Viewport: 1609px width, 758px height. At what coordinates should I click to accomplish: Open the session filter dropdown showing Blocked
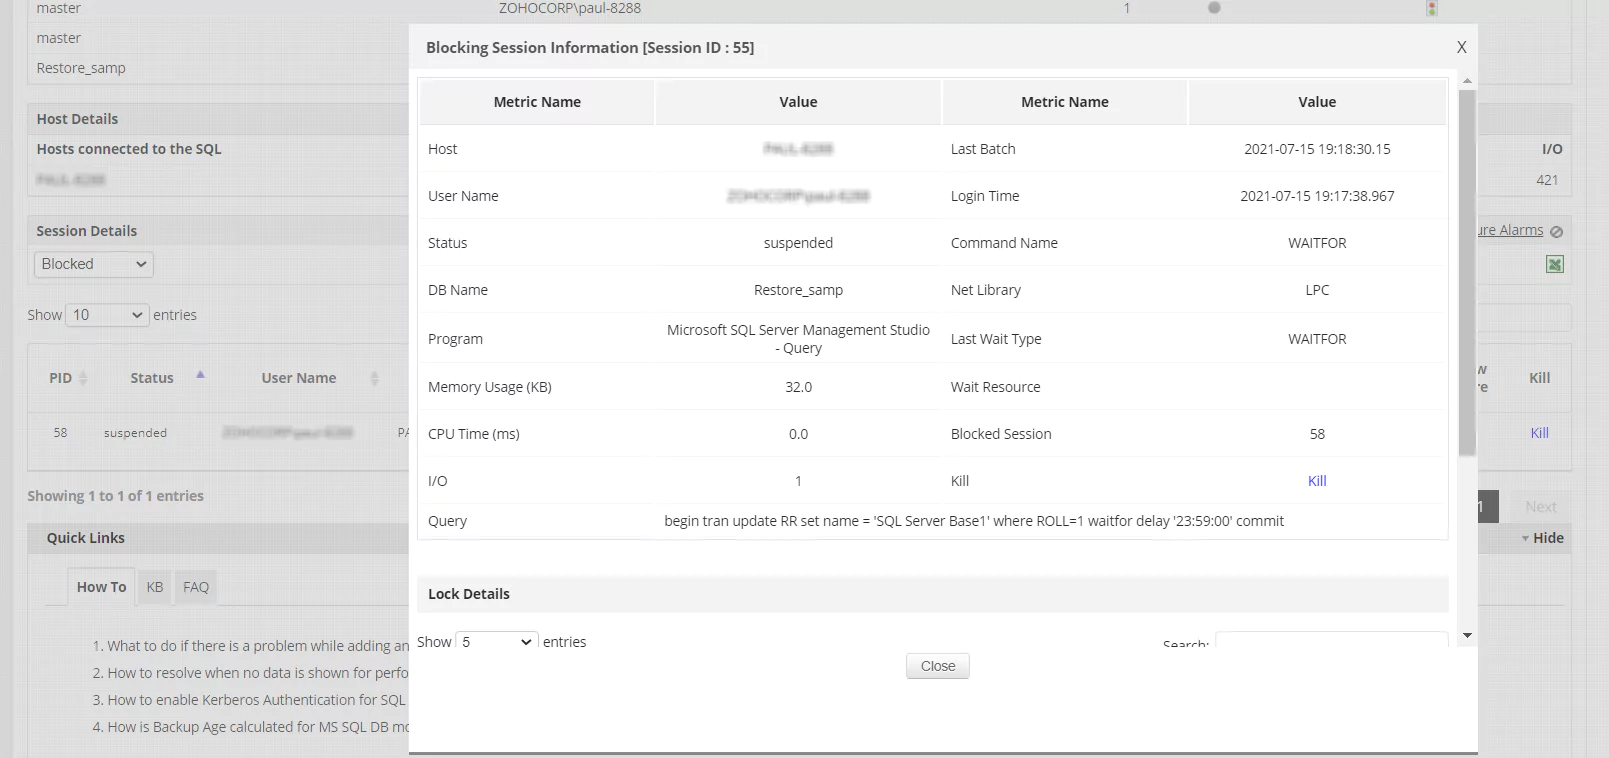[94, 264]
